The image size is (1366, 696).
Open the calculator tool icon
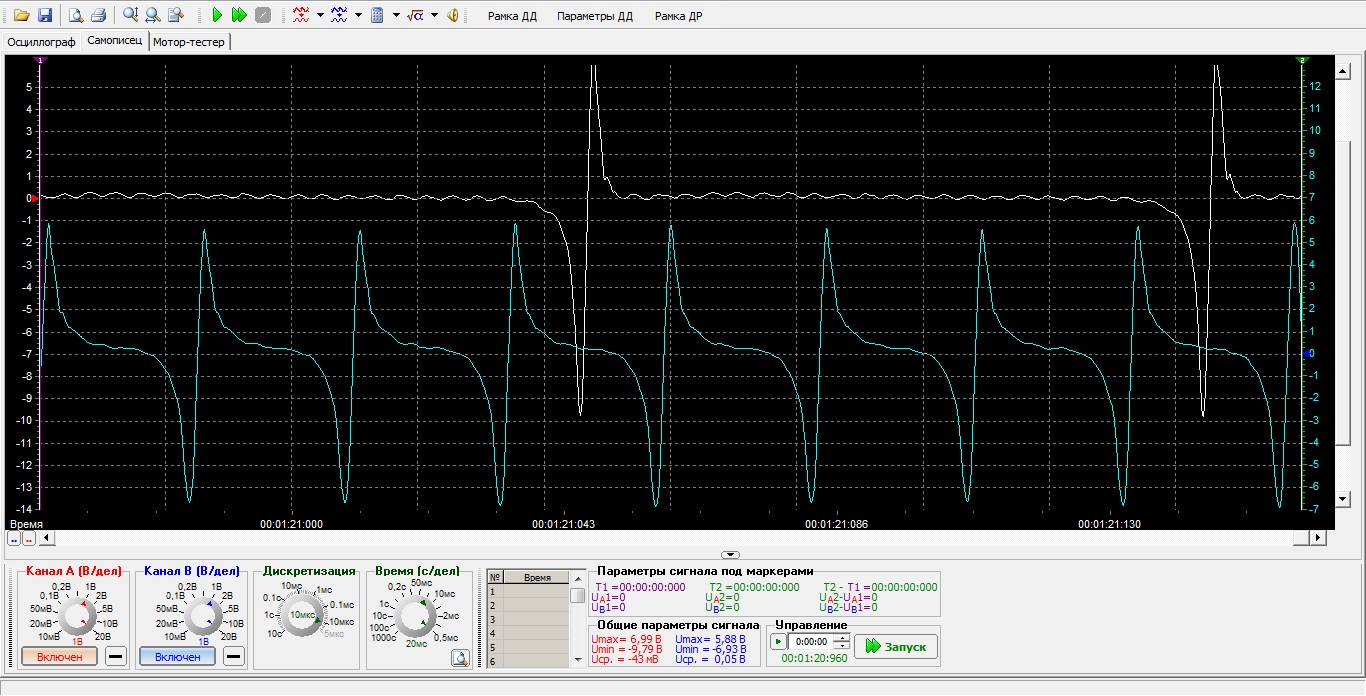[377, 15]
